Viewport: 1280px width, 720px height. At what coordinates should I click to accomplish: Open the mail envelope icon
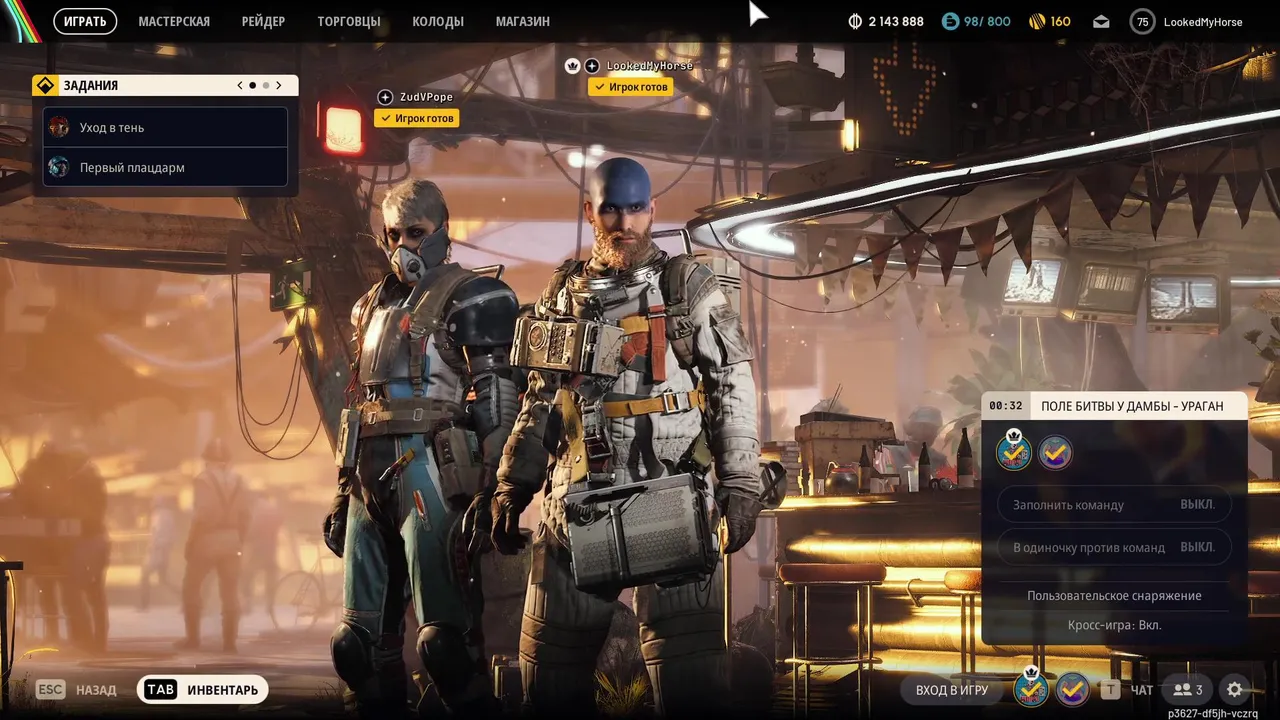(1101, 22)
